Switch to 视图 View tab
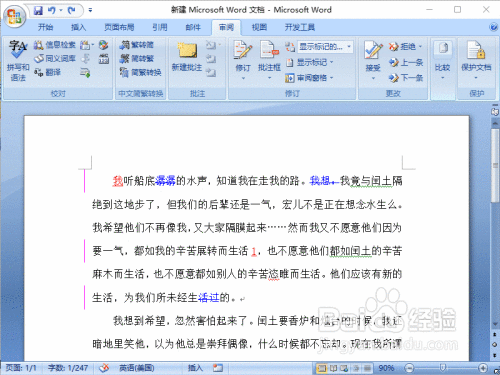The width and height of the screenshot is (500, 375). tap(259, 27)
